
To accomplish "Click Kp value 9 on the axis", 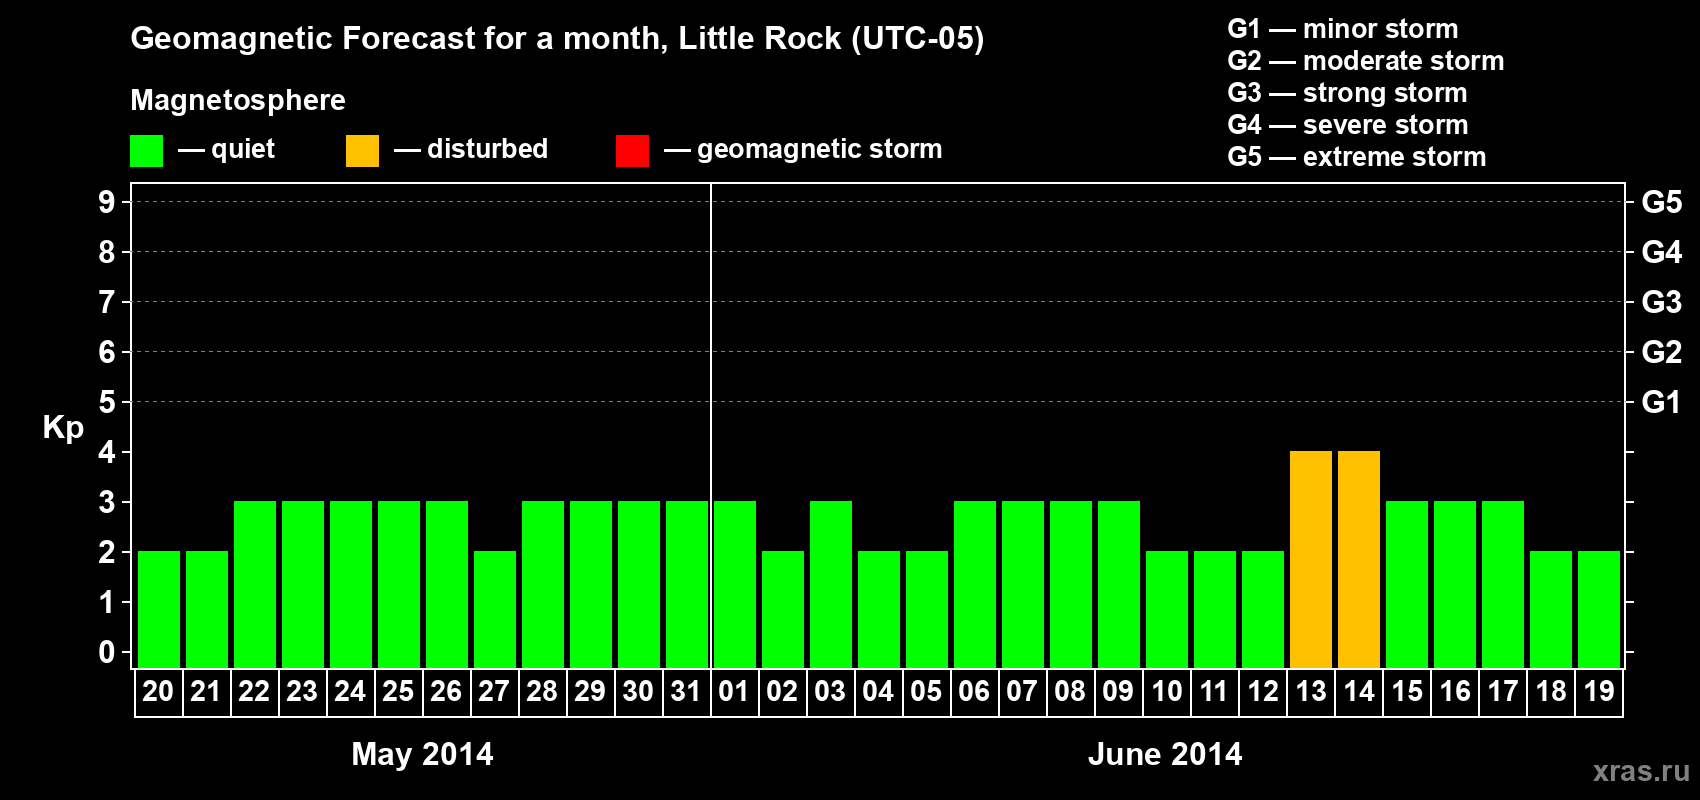I will 107,202.
